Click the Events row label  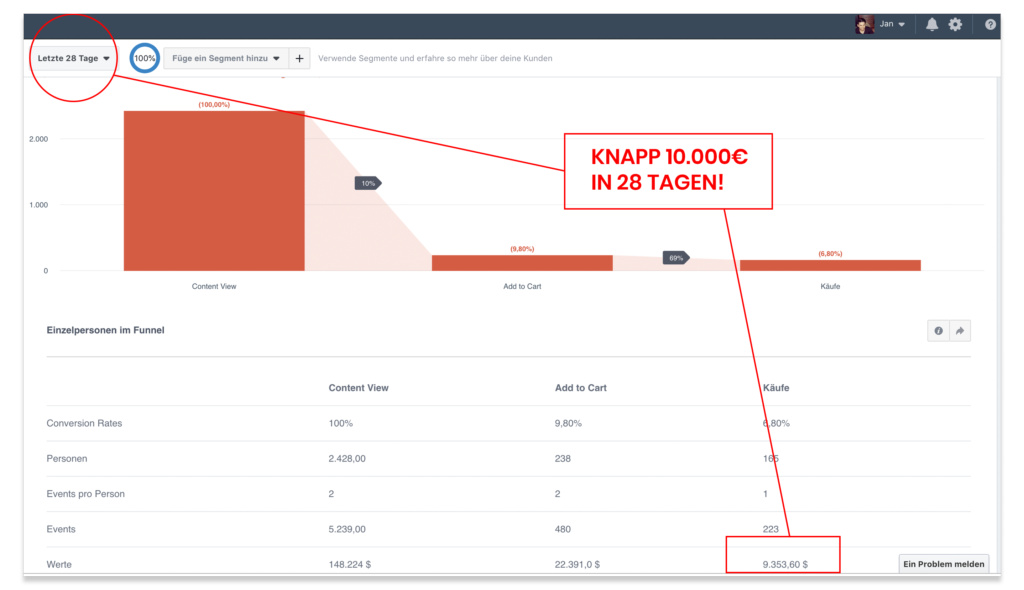click(x=61, y=529)
